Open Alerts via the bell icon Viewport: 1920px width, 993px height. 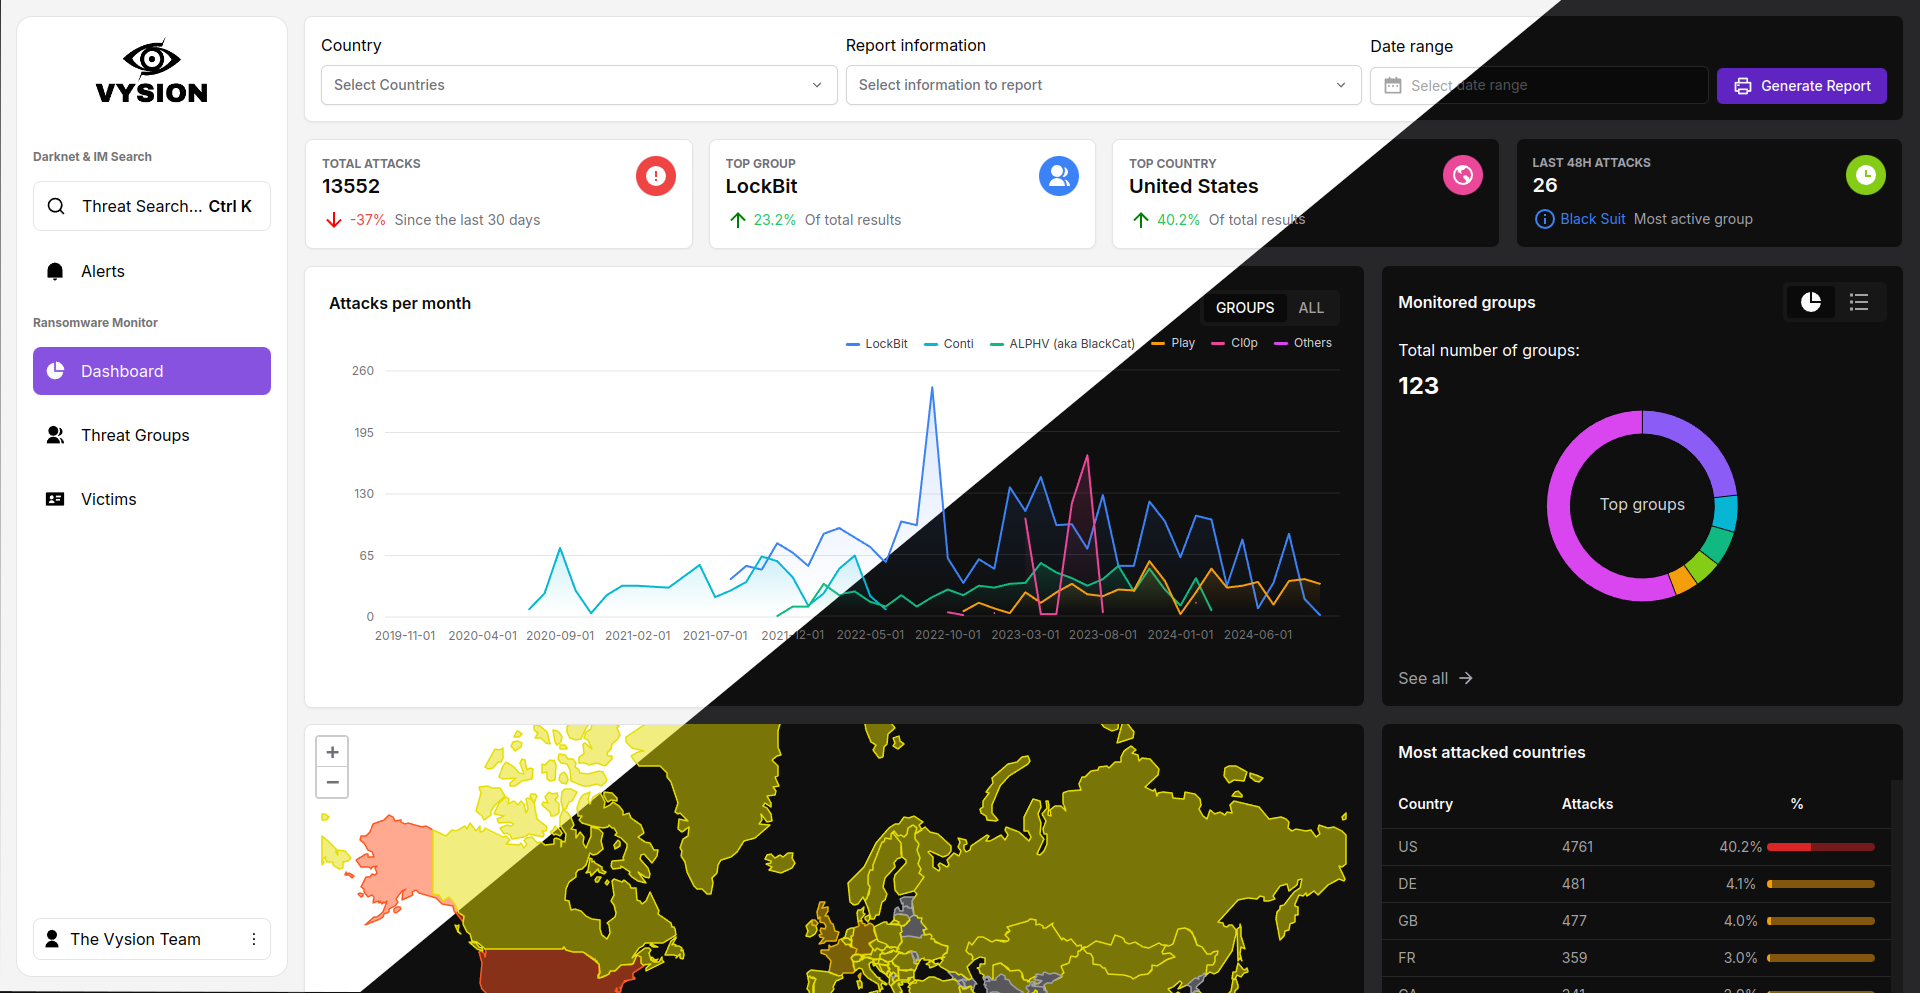click(x=56, y=271)
